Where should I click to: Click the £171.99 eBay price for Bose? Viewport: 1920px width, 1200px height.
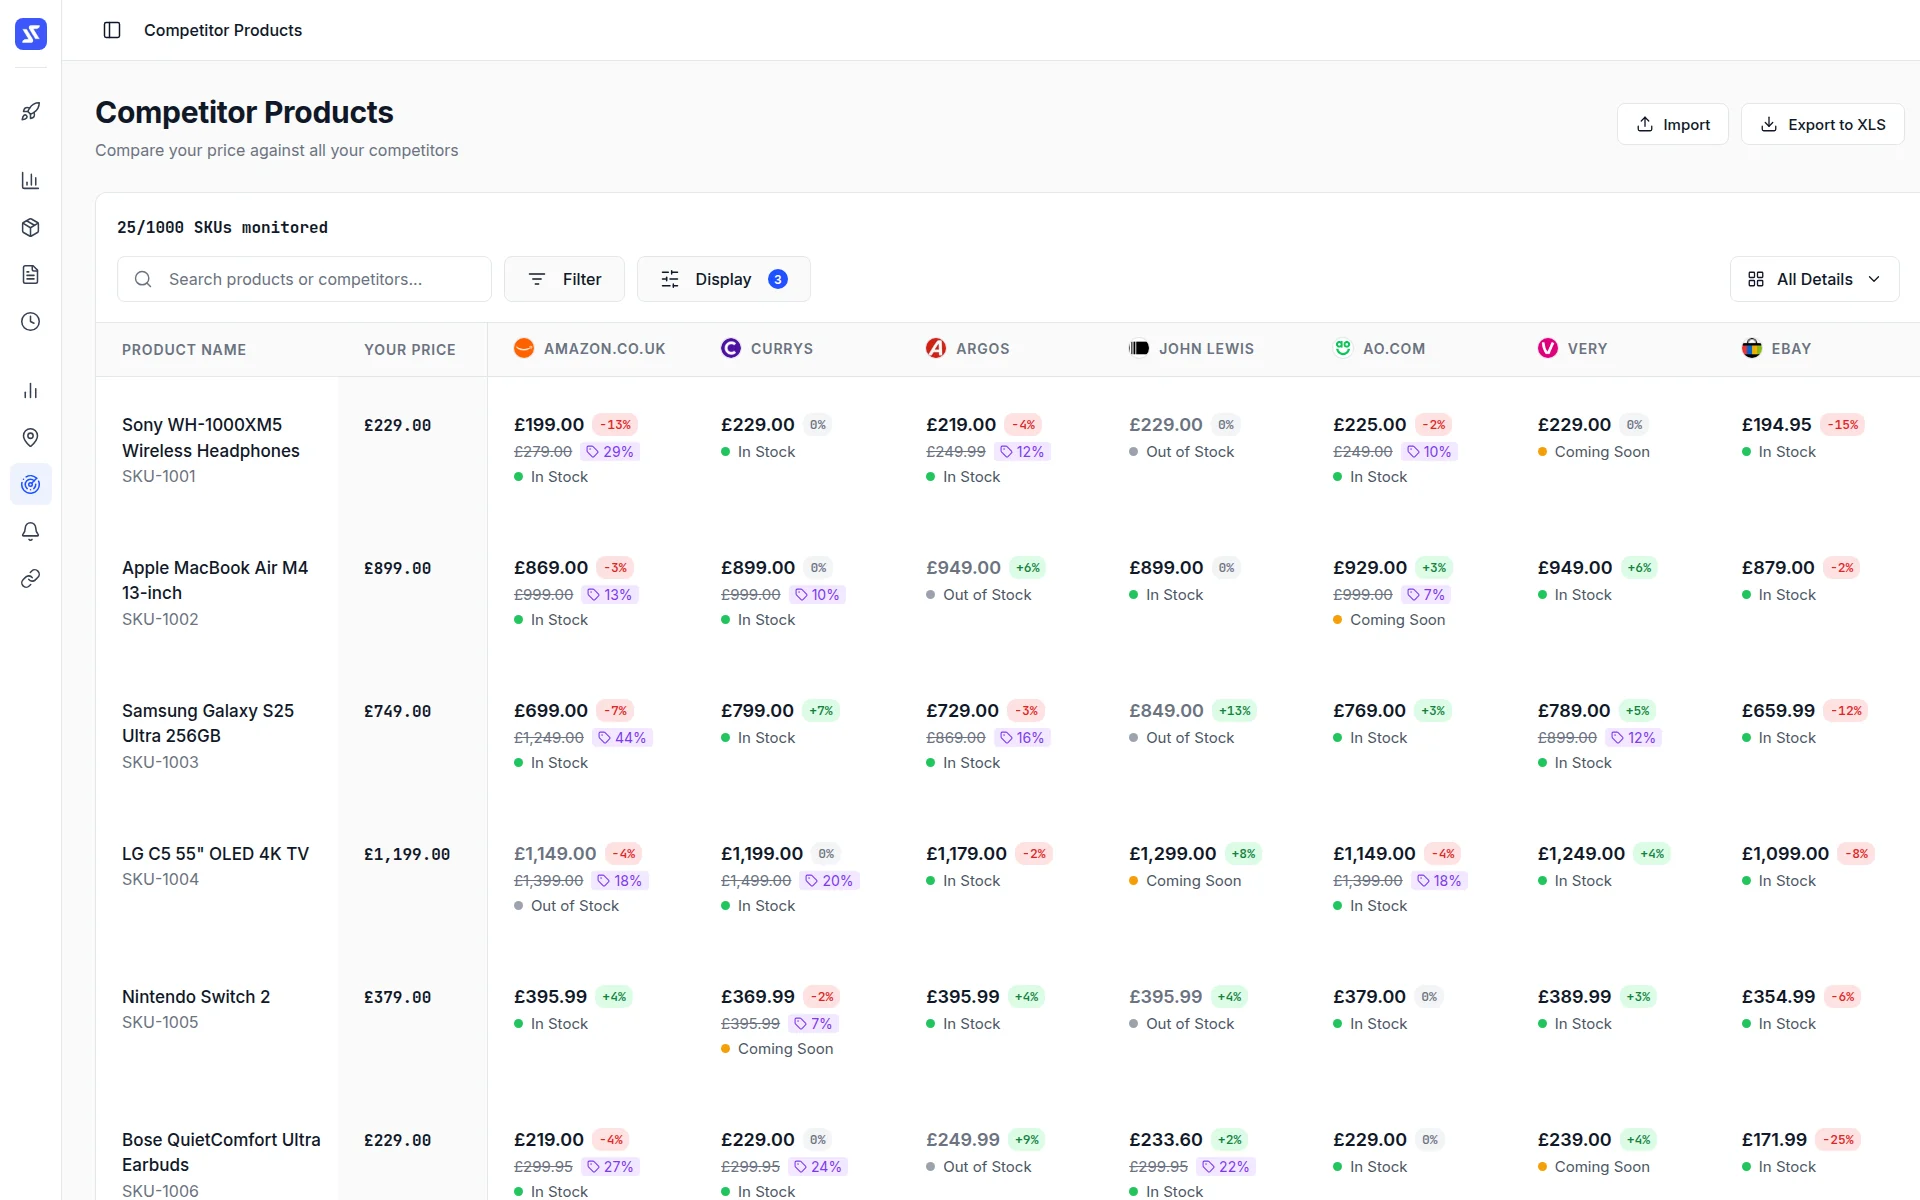tap(1774, 1140)
